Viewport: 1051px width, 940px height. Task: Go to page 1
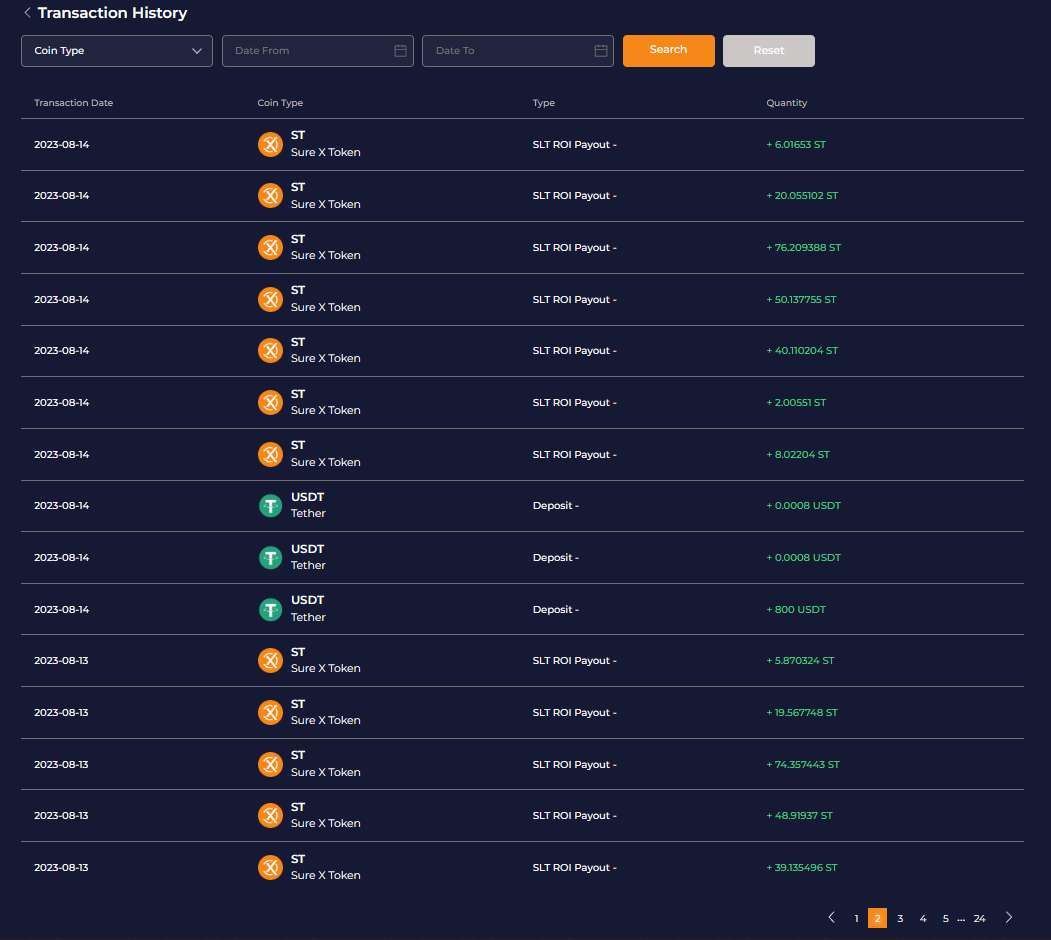(x=856, y=918)
